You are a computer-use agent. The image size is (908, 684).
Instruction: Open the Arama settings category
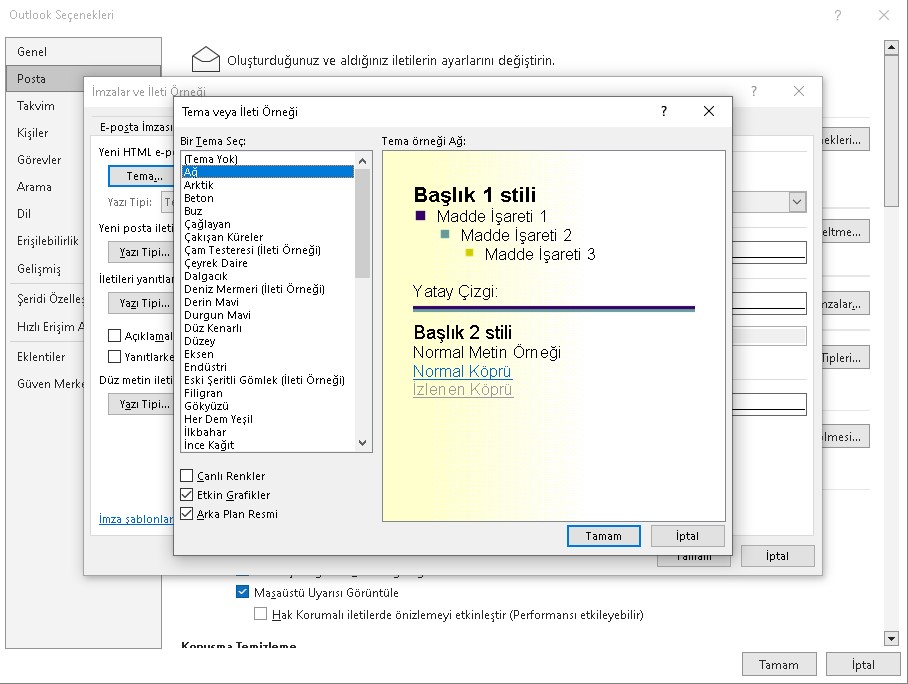click(x=34, y=187)
